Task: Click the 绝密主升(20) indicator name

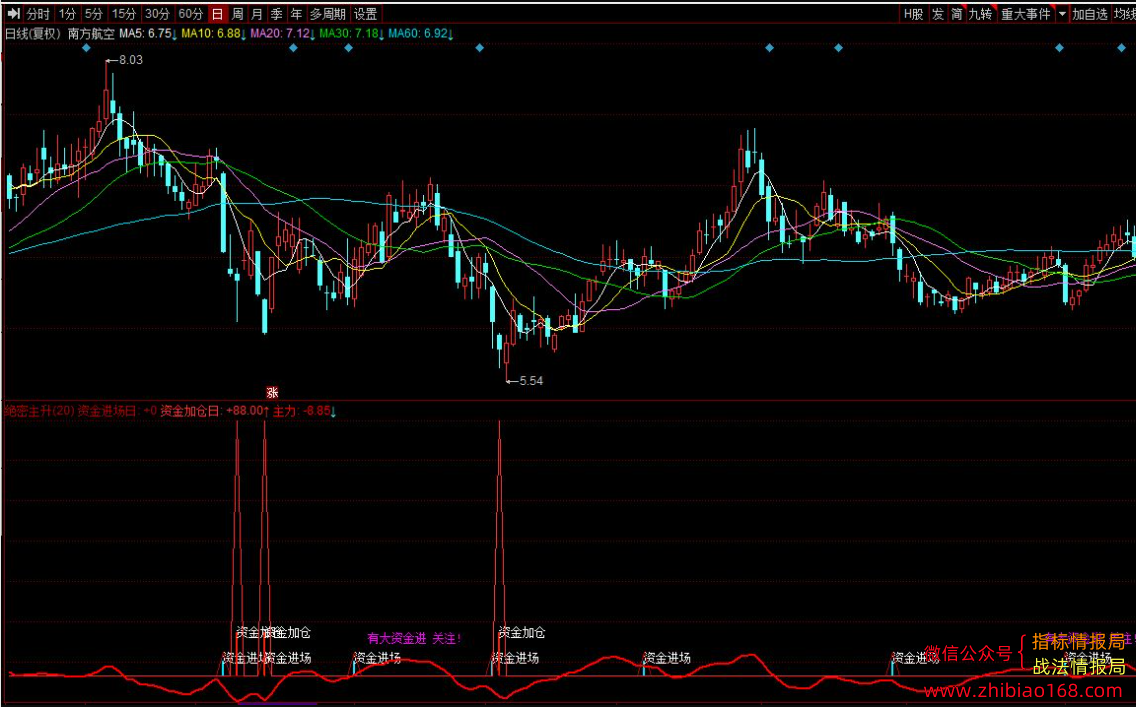Action: click(39, 411)
